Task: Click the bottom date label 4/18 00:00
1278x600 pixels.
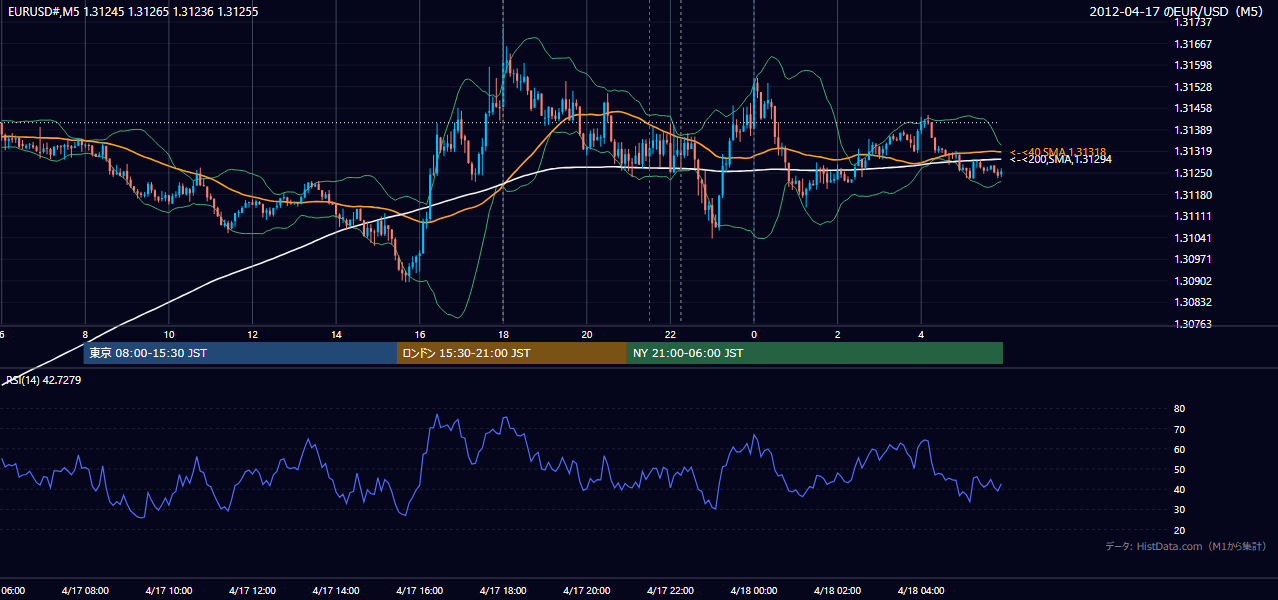Action: click(753, 590)
